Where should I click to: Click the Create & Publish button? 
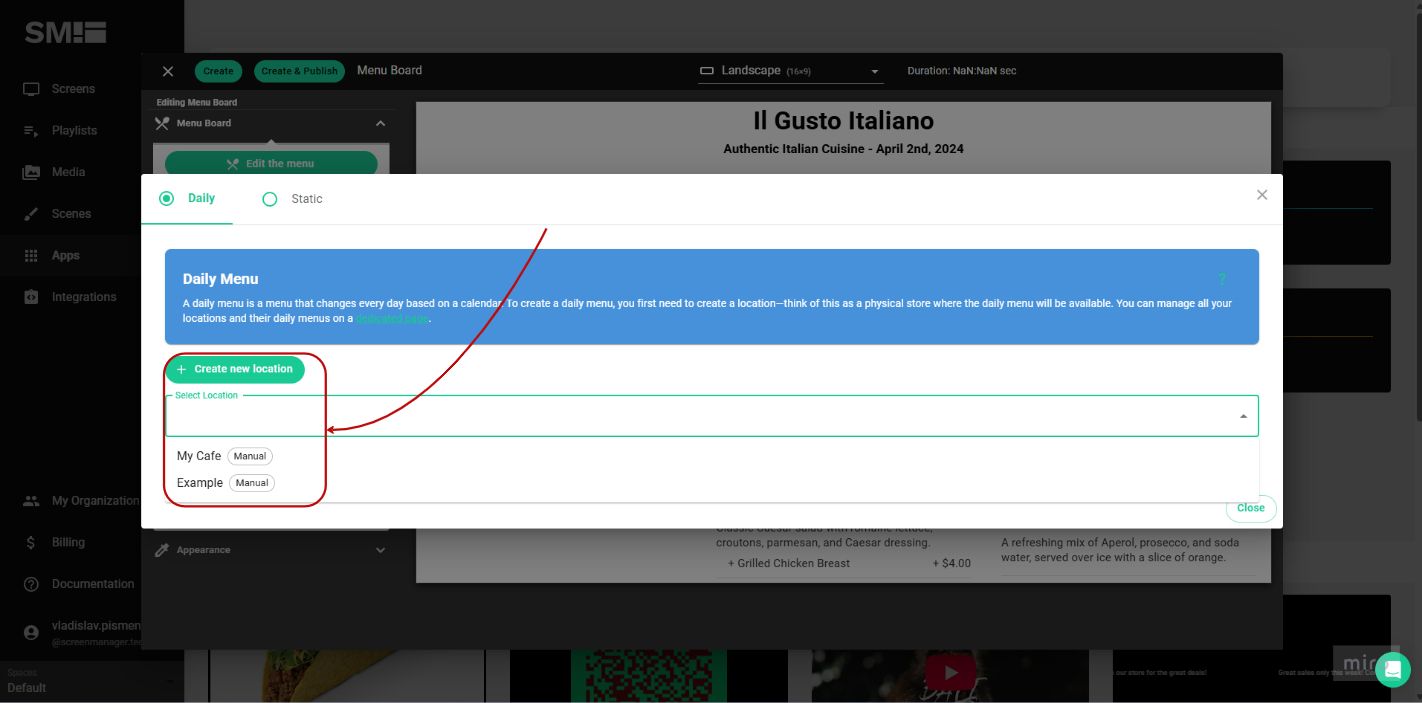pyautogui.click(x=299, y=71)
